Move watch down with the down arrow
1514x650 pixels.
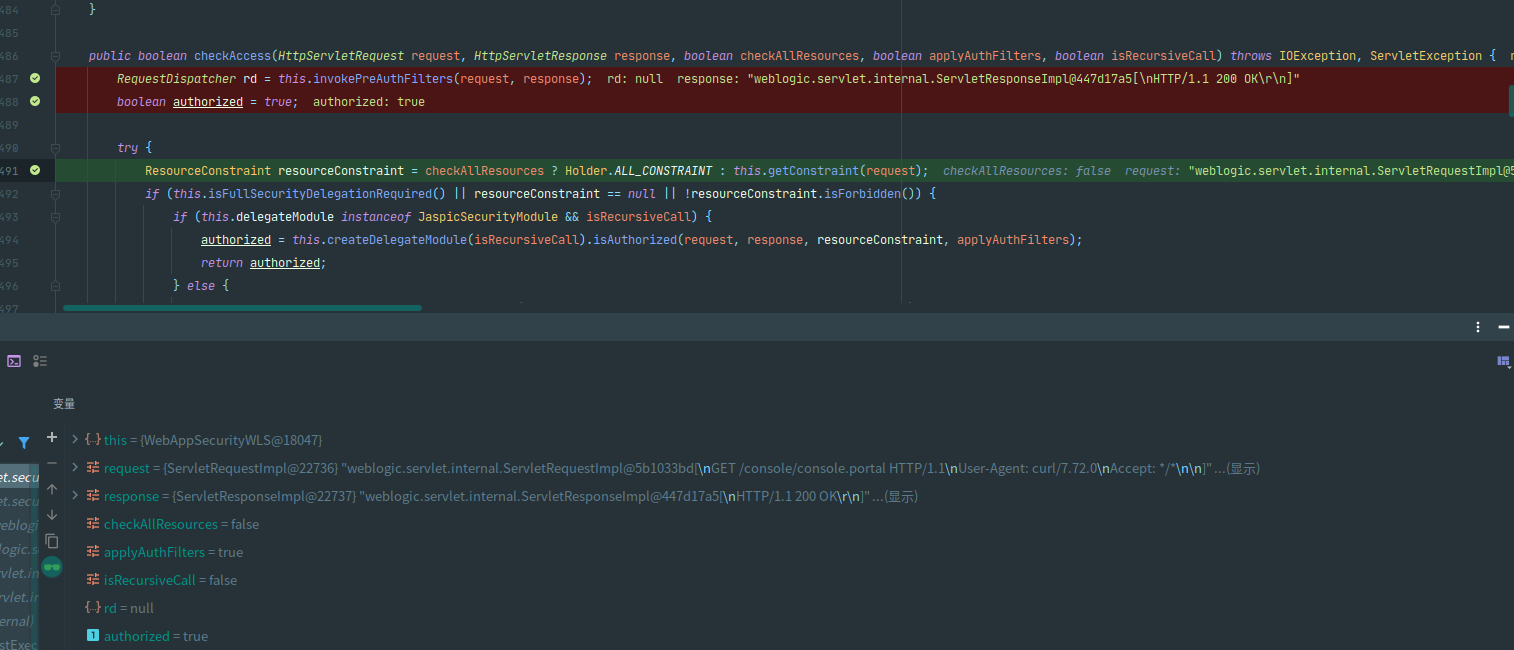[x=52, y=515]
